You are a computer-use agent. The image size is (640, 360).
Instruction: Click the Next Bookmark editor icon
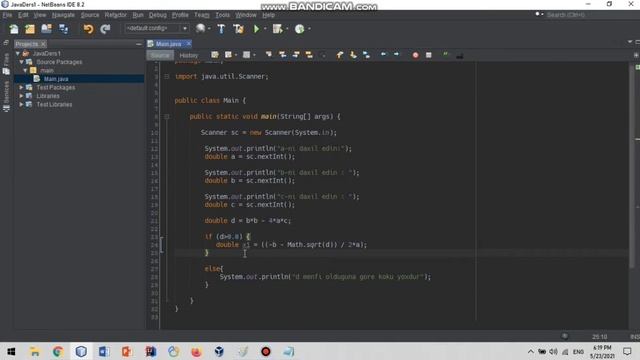click(x=353, y=55)
